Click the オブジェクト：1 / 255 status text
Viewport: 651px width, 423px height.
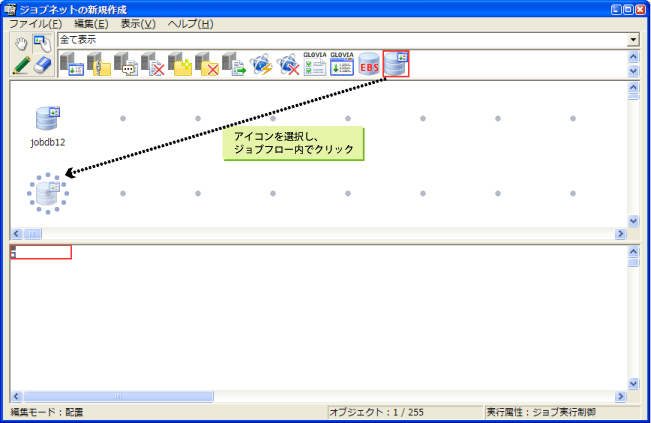(377, 412)
